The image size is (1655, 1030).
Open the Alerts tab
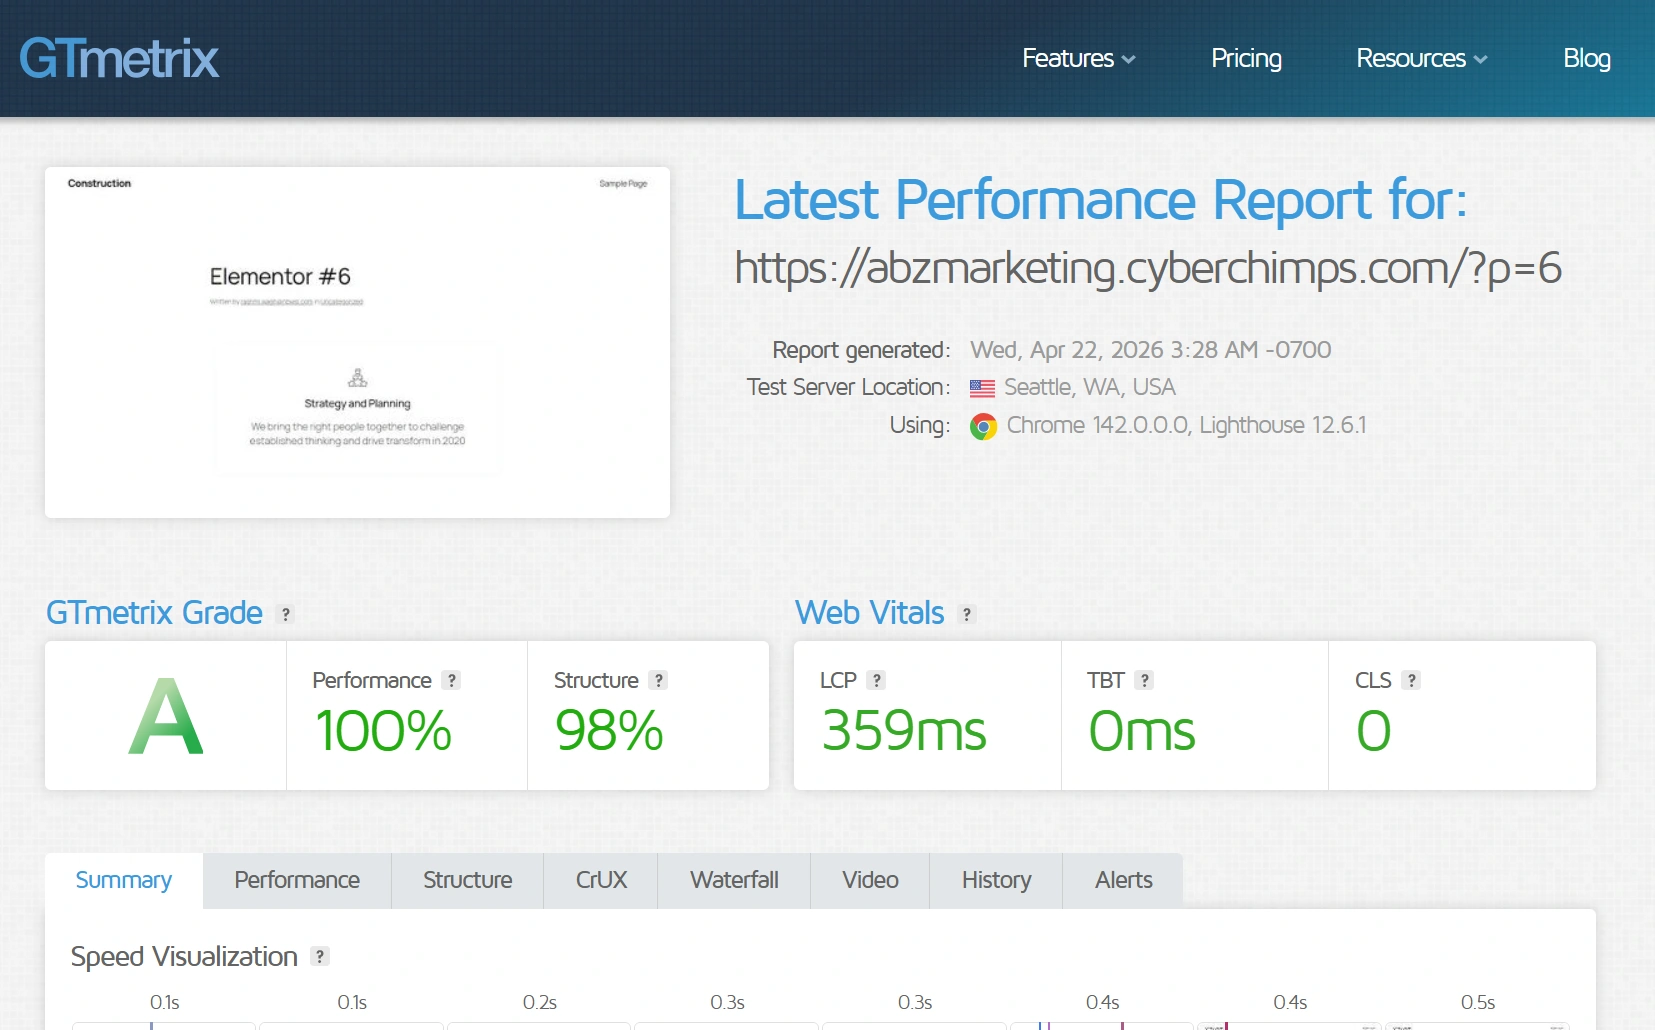(1123, 880)
